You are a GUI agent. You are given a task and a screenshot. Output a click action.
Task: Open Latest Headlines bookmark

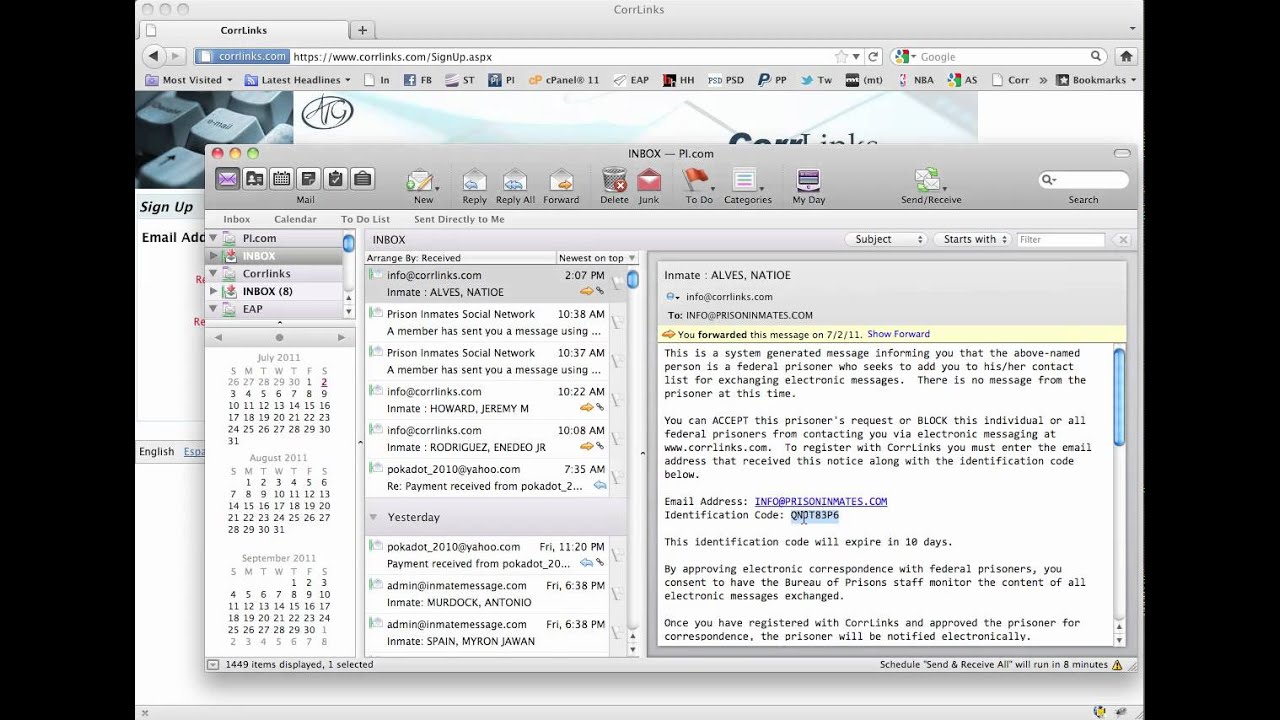[298, 80]
